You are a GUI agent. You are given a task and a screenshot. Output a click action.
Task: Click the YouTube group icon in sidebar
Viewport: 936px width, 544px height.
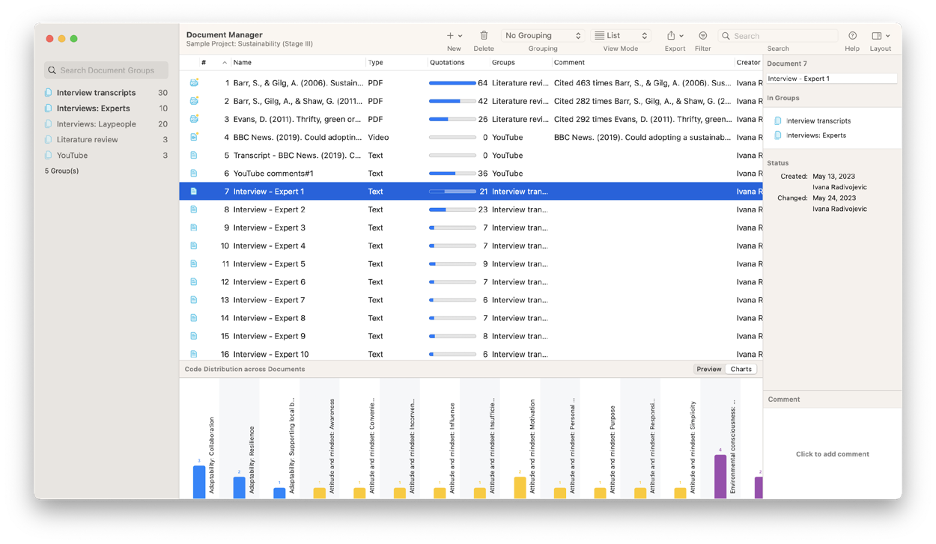tap(48, 155)
